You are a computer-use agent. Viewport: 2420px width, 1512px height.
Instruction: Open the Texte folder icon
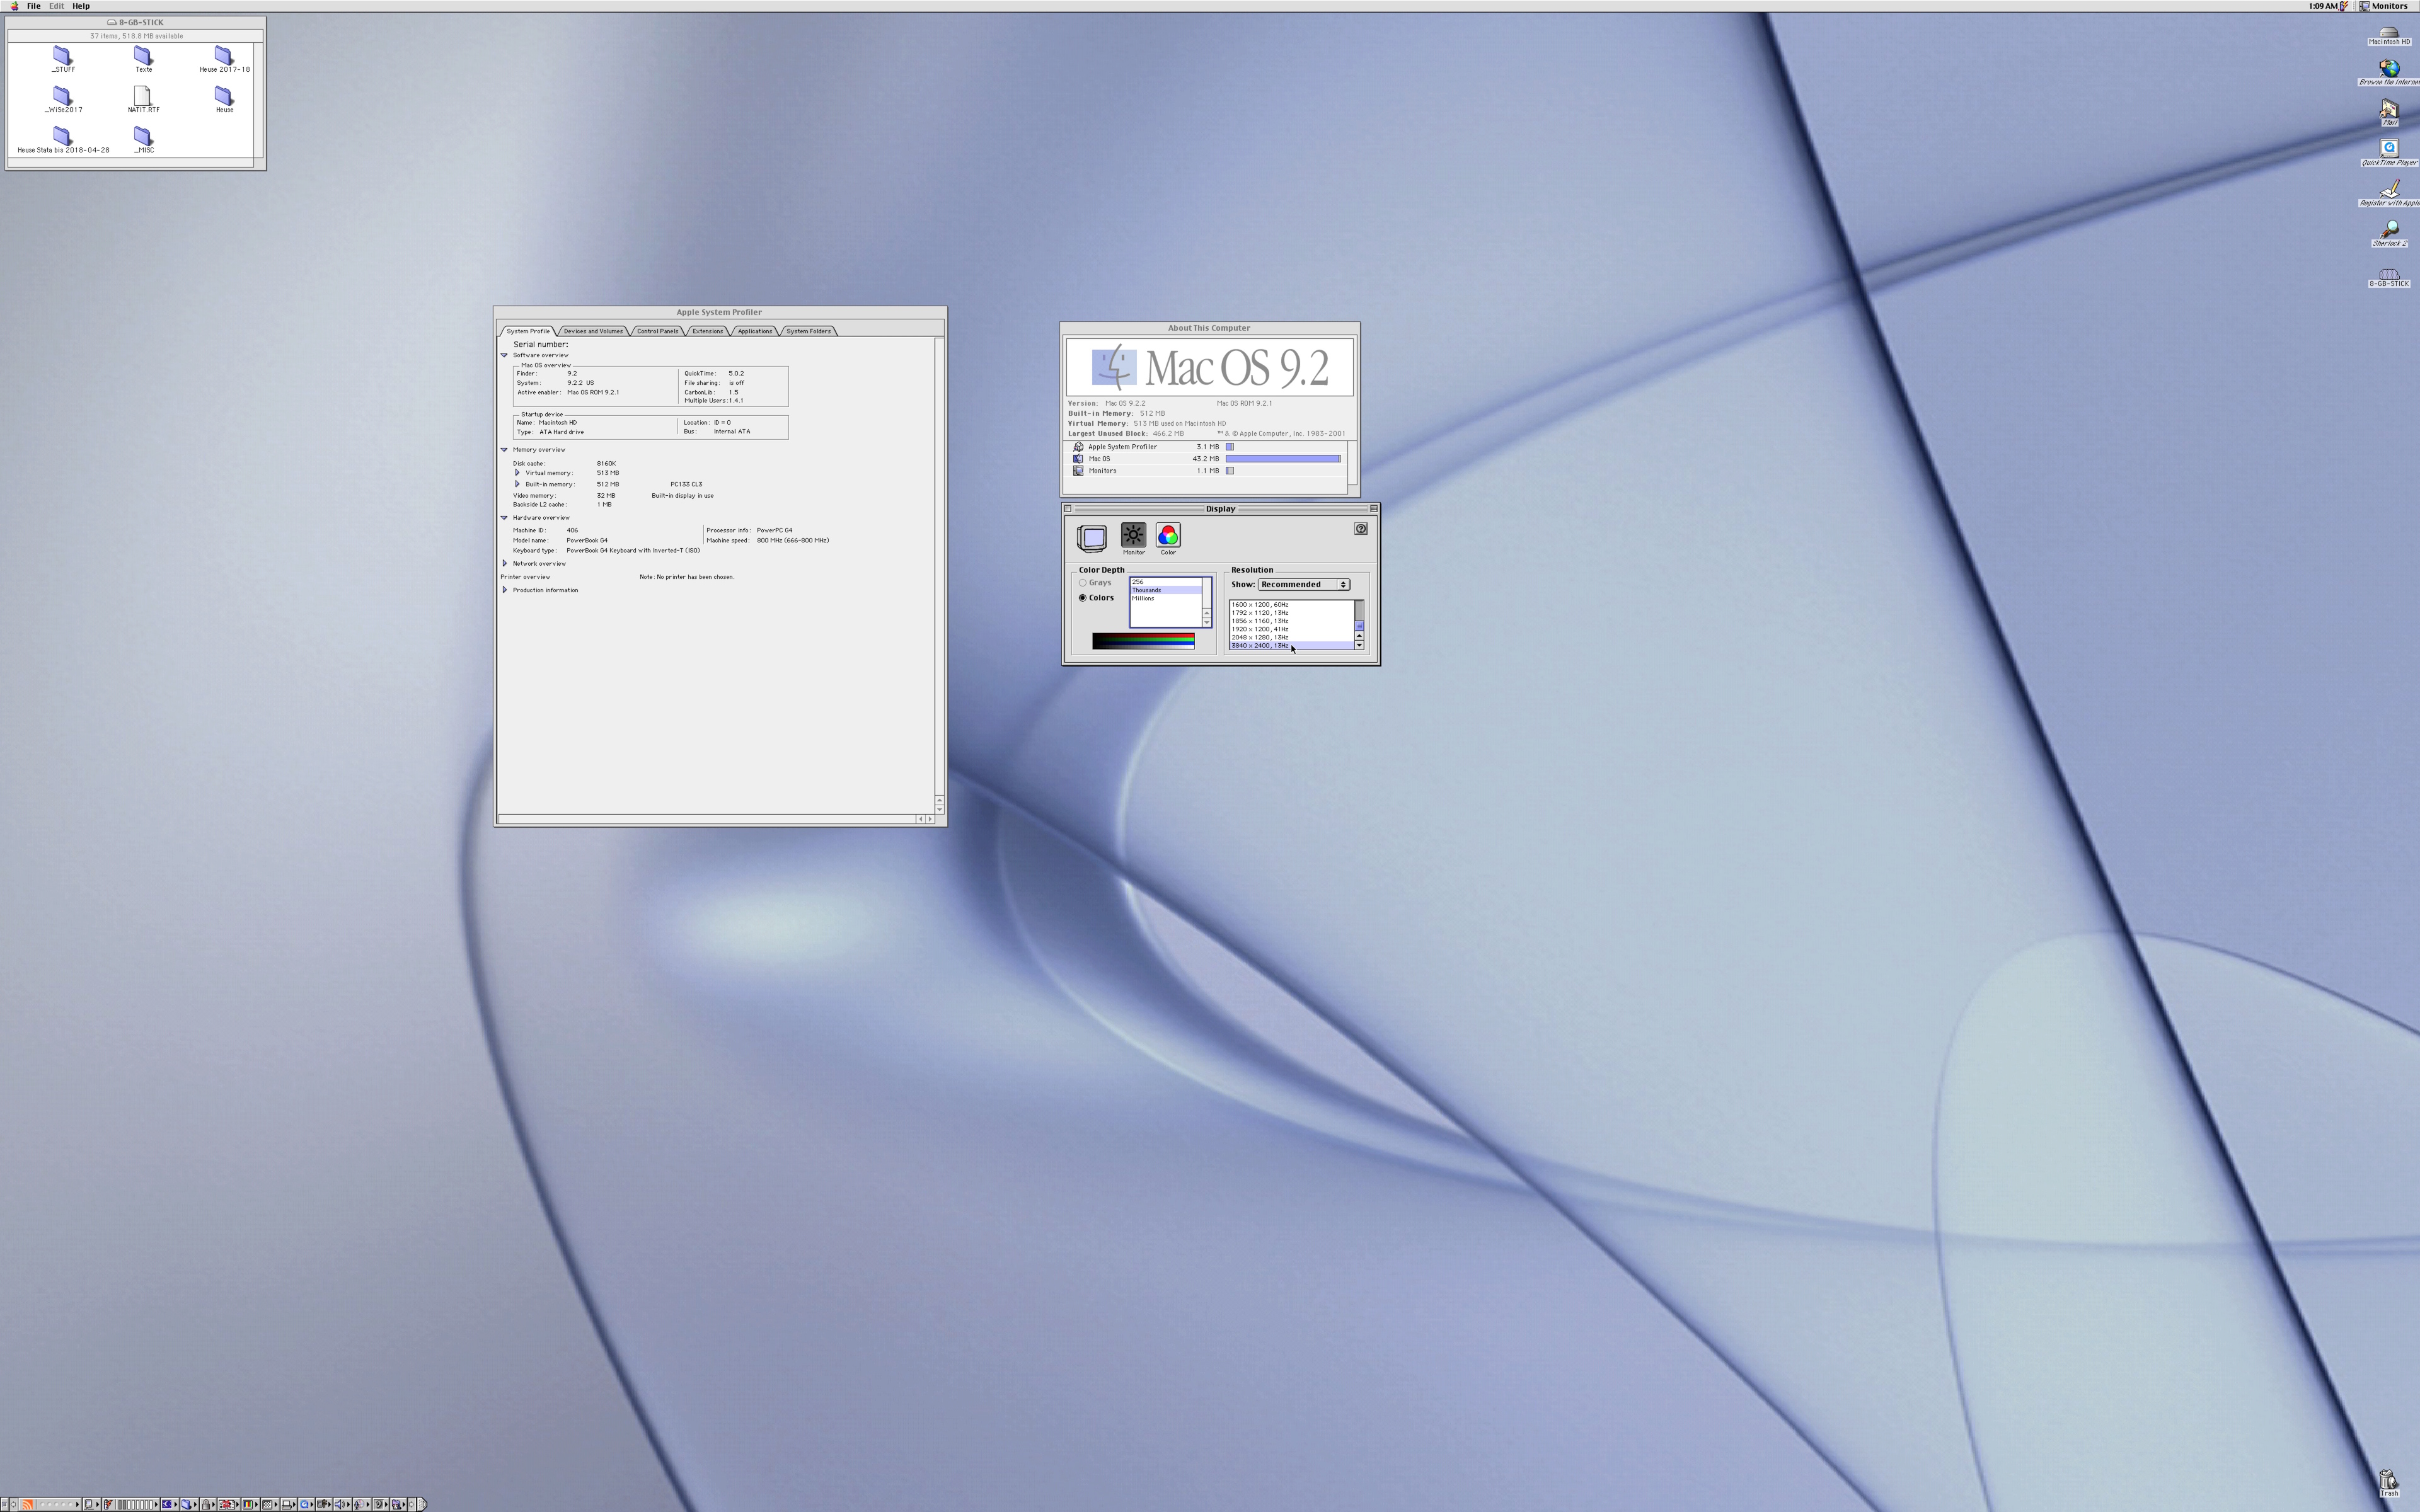tap(143, 57)
